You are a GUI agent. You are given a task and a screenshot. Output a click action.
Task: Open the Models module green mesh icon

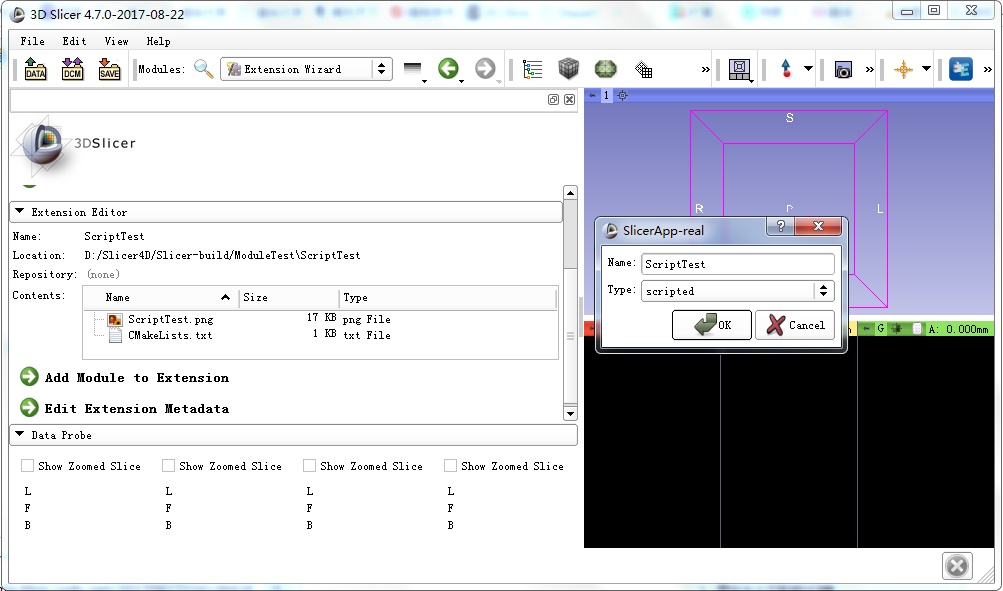(605, 68)
